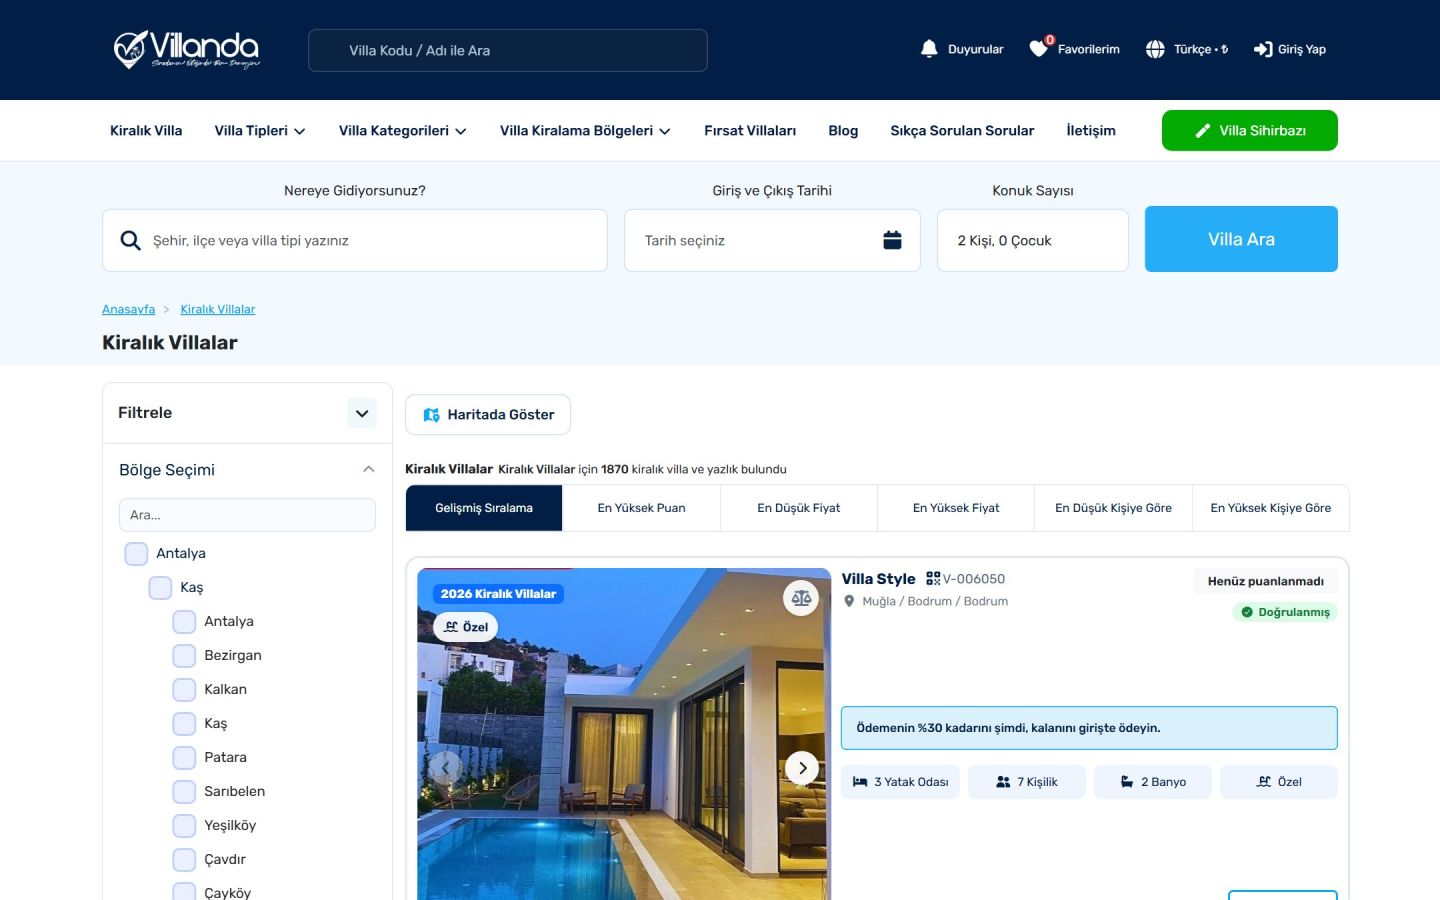Click the Villa Kodu / Adı search field

508,50
